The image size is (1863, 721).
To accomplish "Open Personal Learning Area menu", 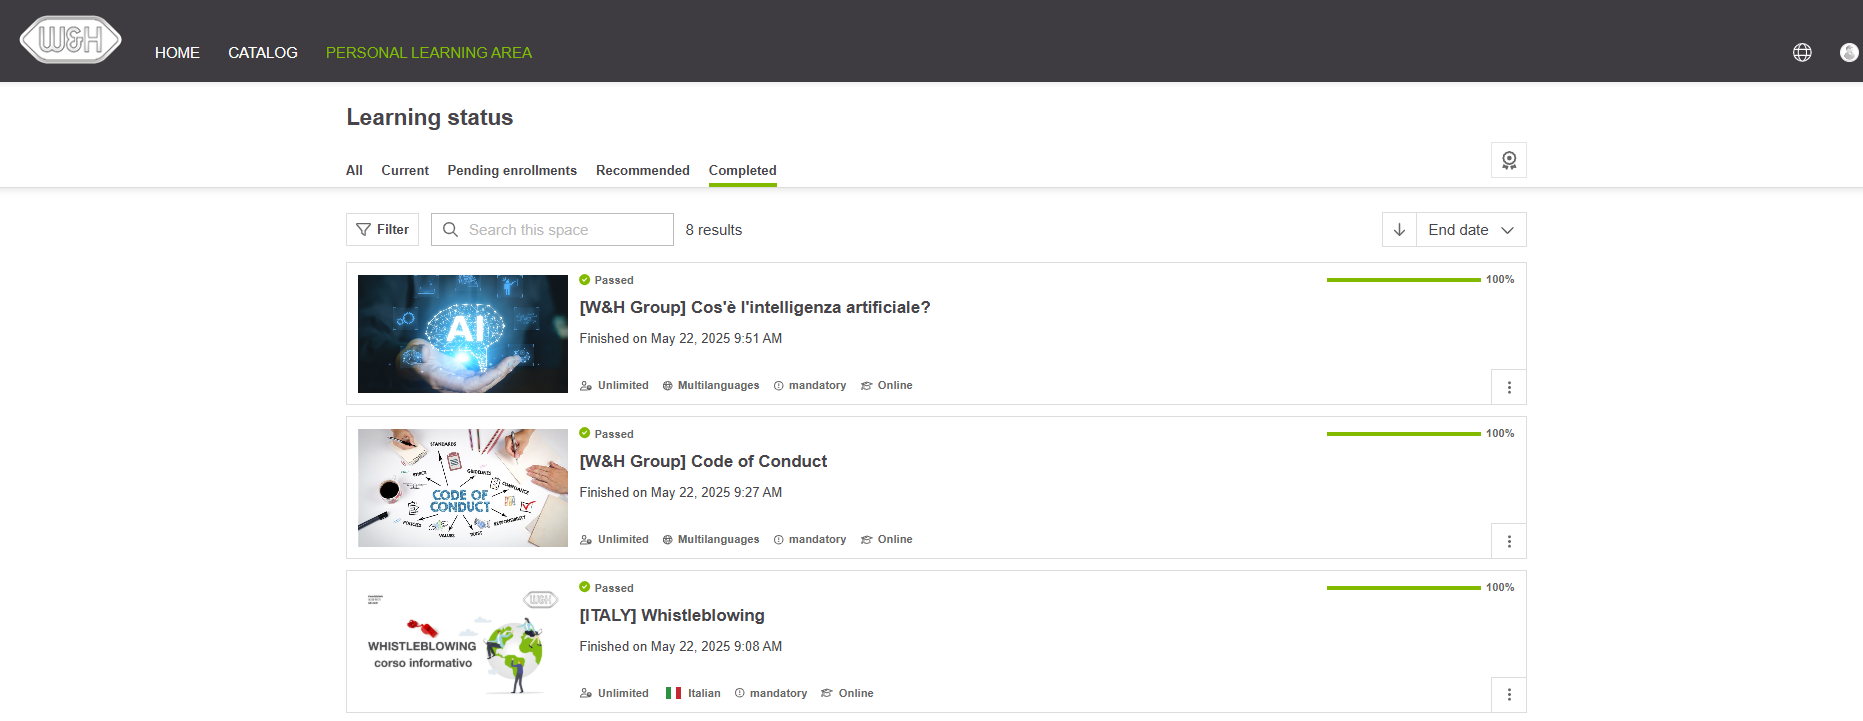I will pyautogui.click(x=429, y=53).
